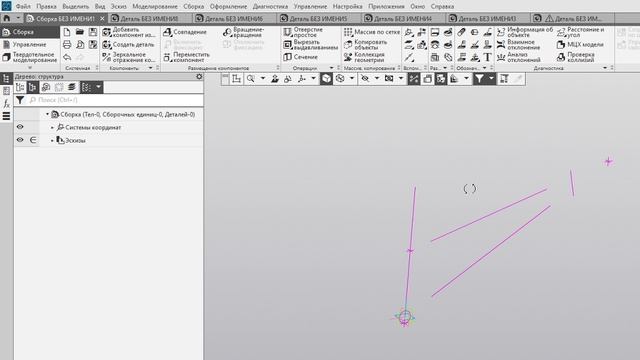
Task: Click the Зеркальное отражение компонентов tool
Action: click(128, 57)
